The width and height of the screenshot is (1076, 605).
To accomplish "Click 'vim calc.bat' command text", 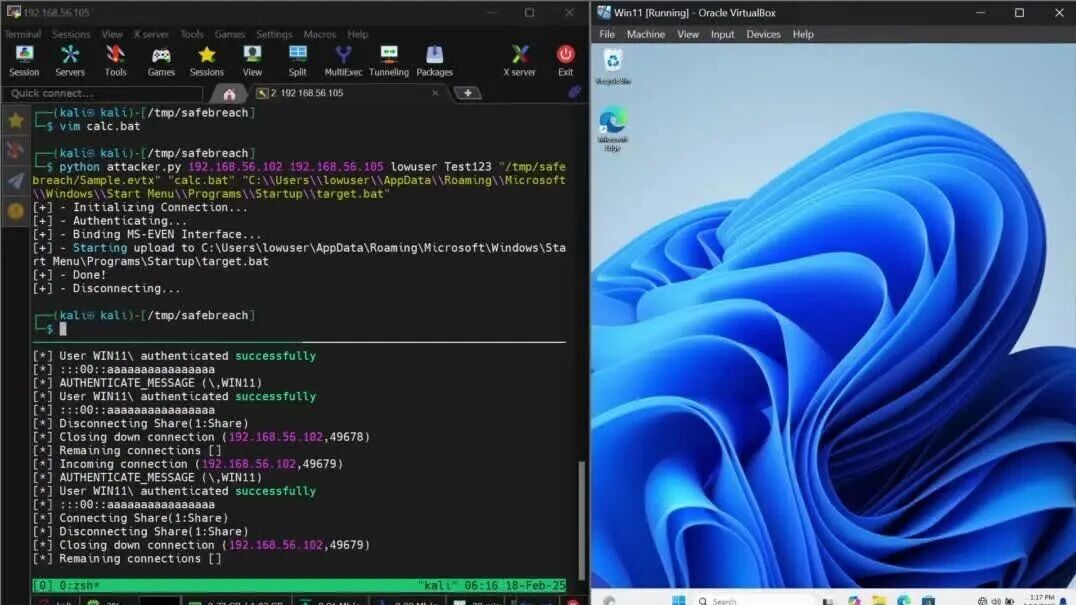I will pos(100,126).
